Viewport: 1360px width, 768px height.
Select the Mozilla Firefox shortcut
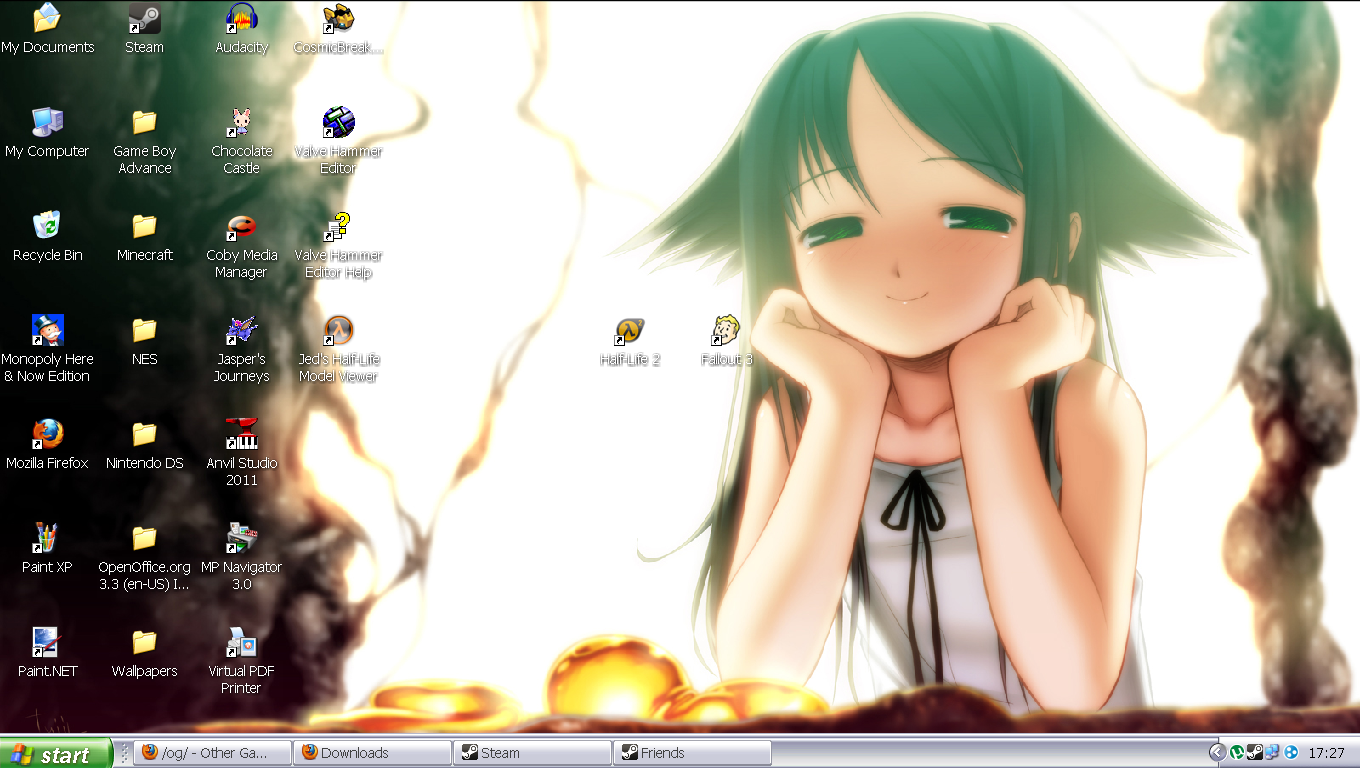click(x=47, y=445)
